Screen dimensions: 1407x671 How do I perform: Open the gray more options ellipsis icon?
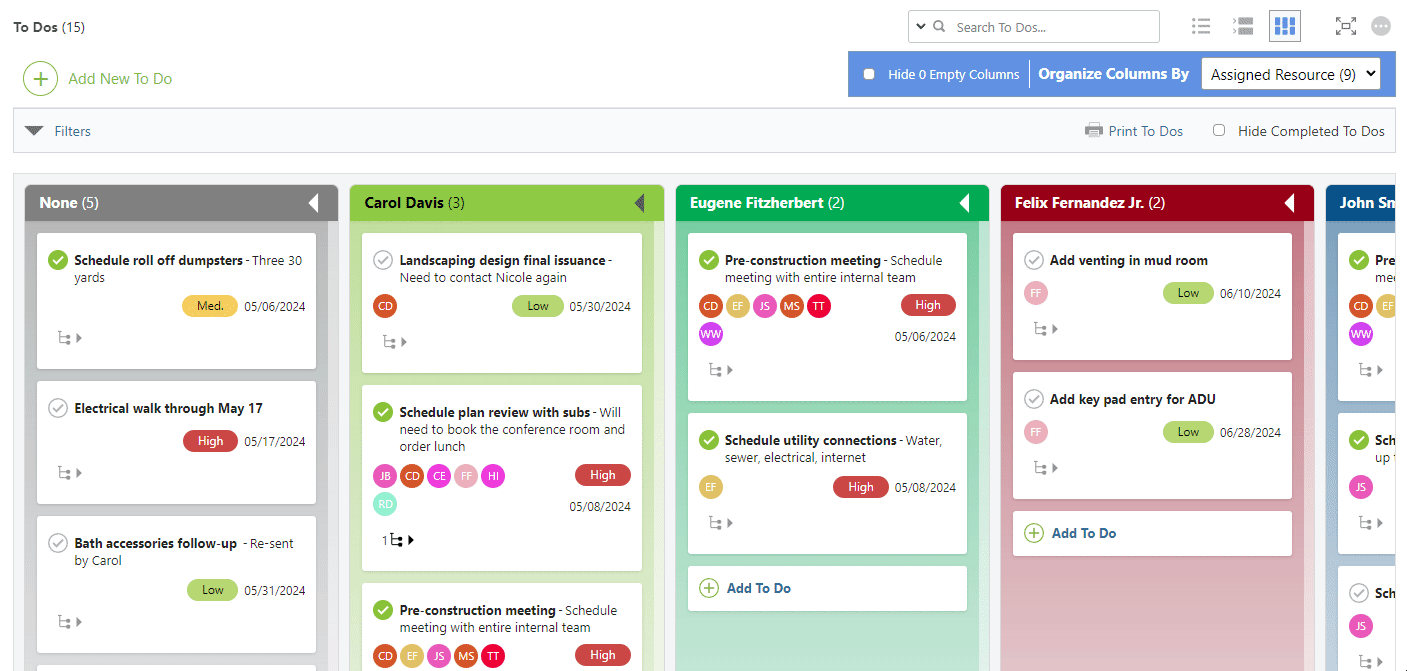coord(1381,27)
